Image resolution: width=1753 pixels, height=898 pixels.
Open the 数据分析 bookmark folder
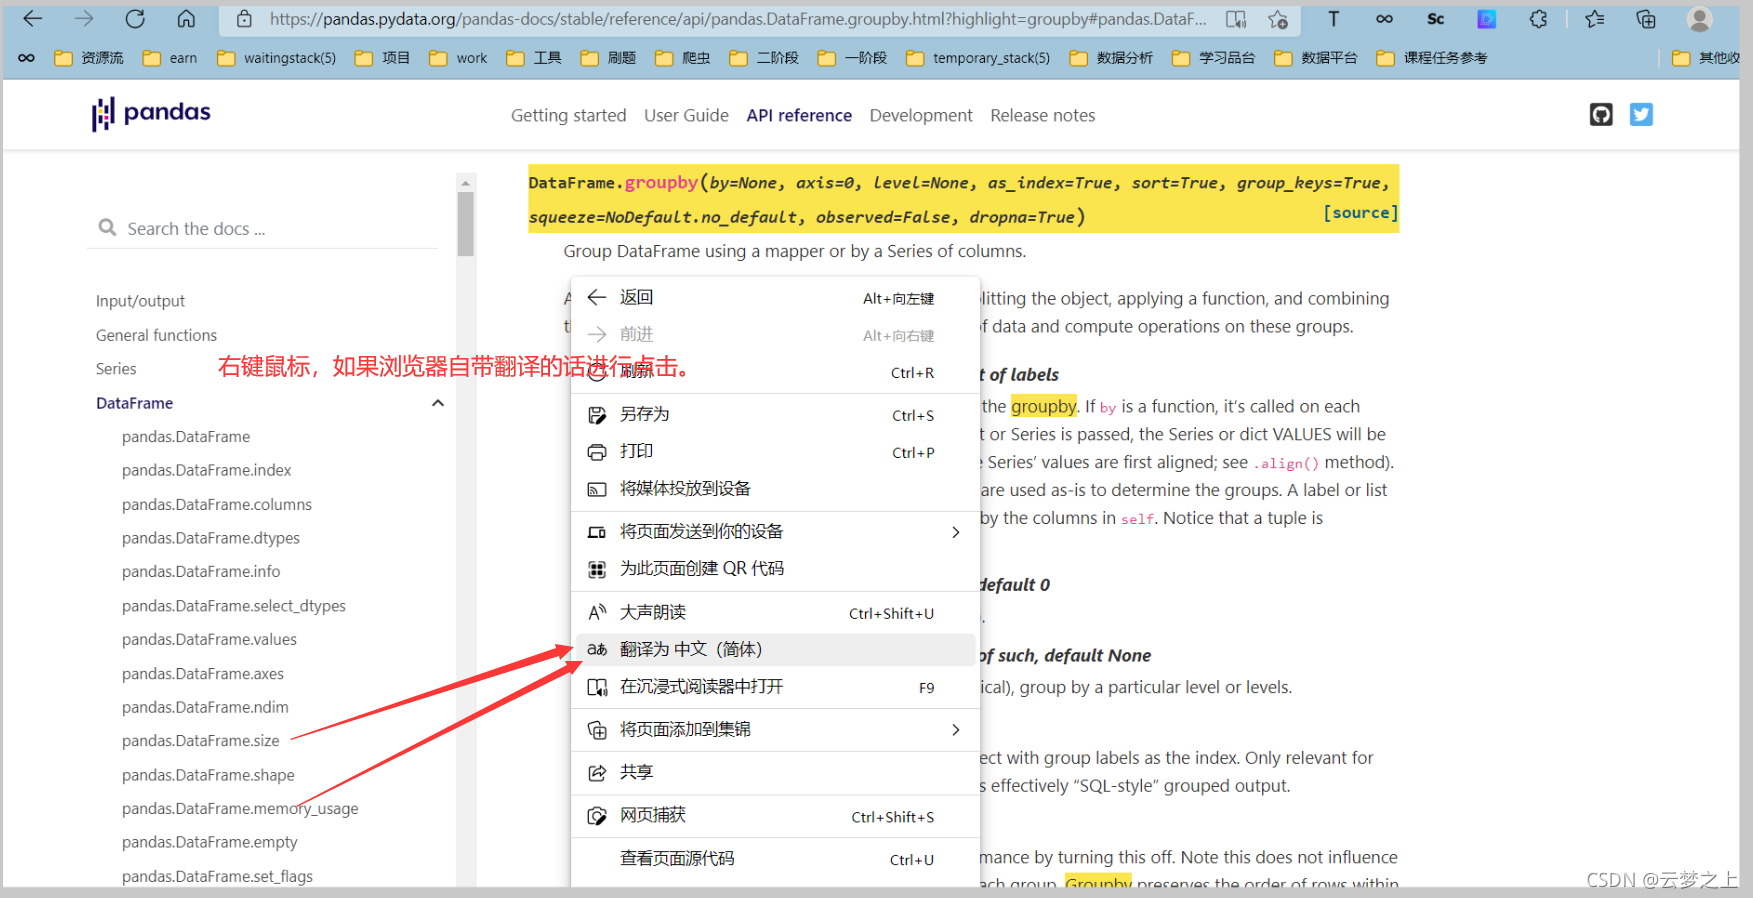1111,58
